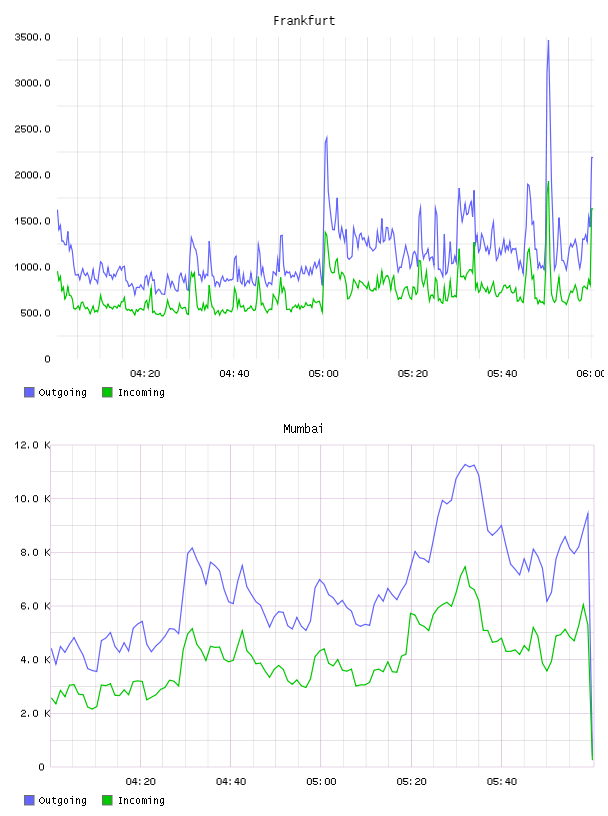Click the 05:20 time label on Frankfurt chart
608x816 pixels.
pos(413,373)
